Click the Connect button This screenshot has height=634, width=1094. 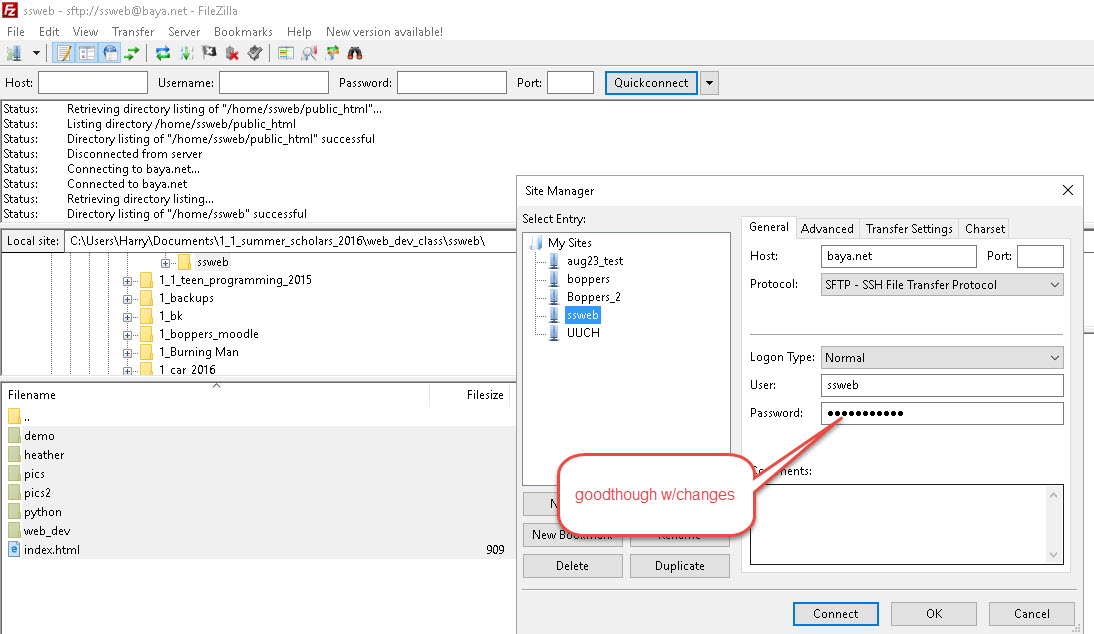pyautogui.click(x=835, y=614)
